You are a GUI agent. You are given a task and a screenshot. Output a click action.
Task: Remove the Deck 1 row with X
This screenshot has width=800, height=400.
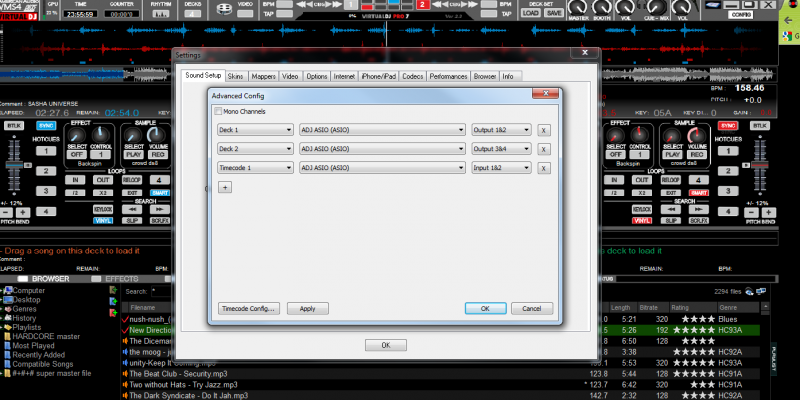click(543, 130)
